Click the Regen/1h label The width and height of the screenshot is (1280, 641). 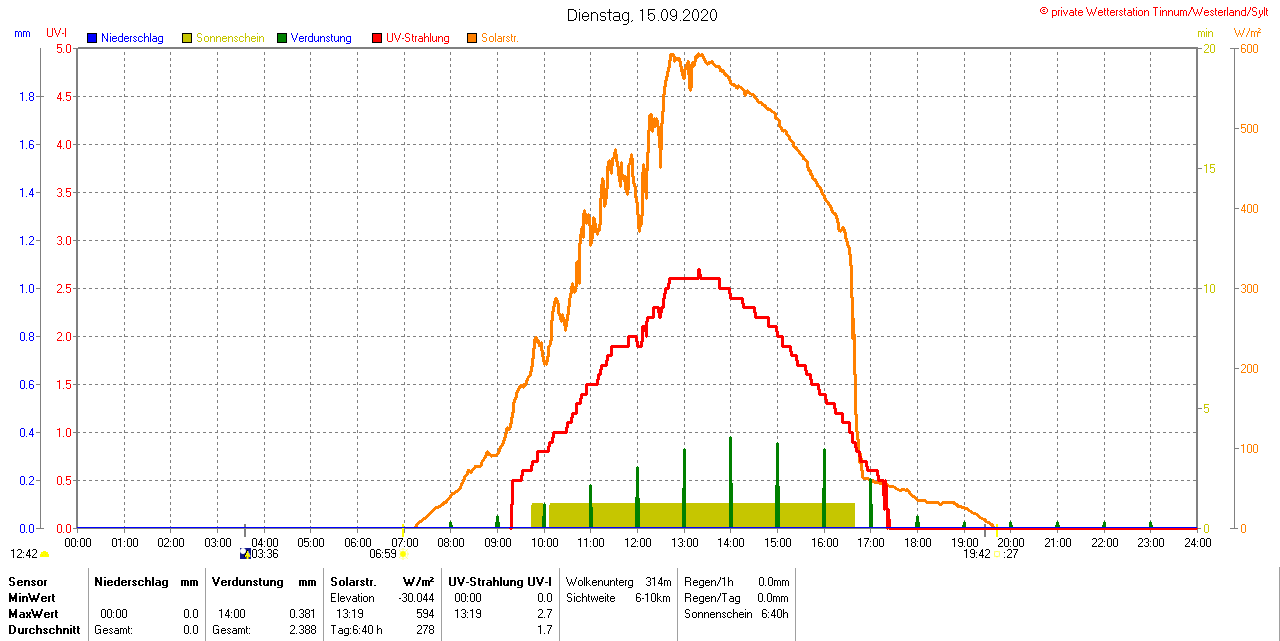tap(708, 581)
